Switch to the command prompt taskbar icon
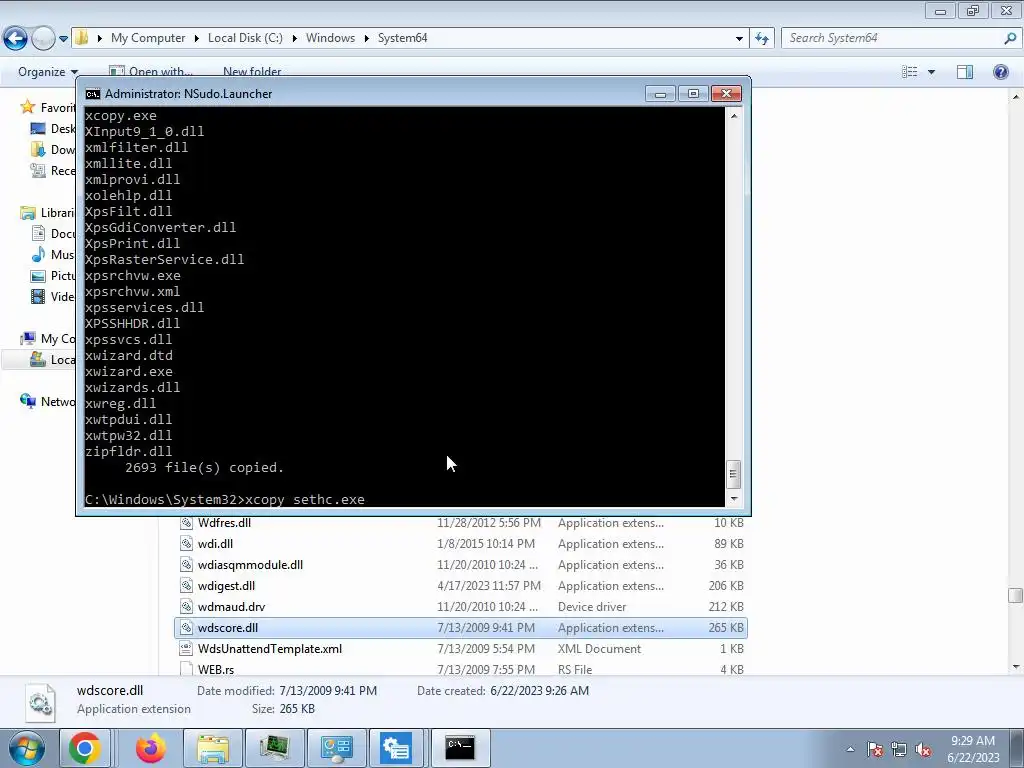The width and height of the screenshot is (1024, 768). click(x=460, y=748)
